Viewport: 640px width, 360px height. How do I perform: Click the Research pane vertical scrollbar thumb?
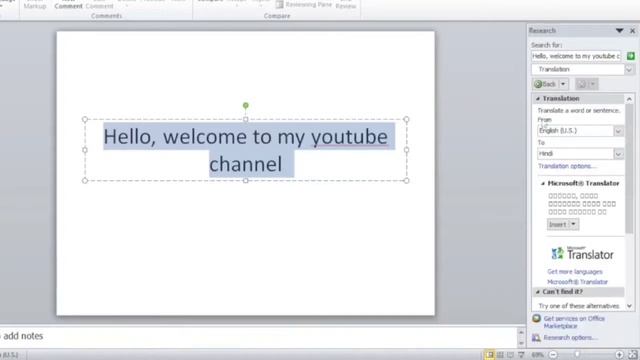tap(629, 169)
